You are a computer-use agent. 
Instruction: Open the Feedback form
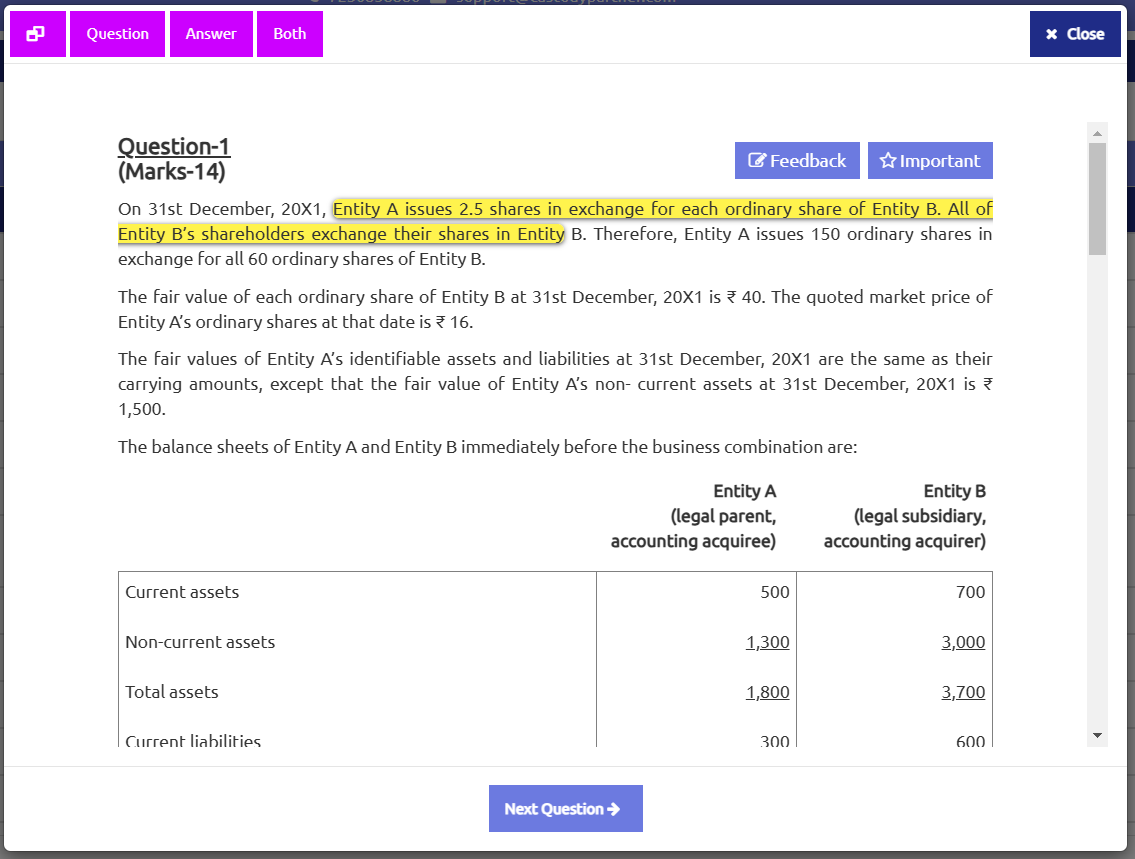coord(797,161)
